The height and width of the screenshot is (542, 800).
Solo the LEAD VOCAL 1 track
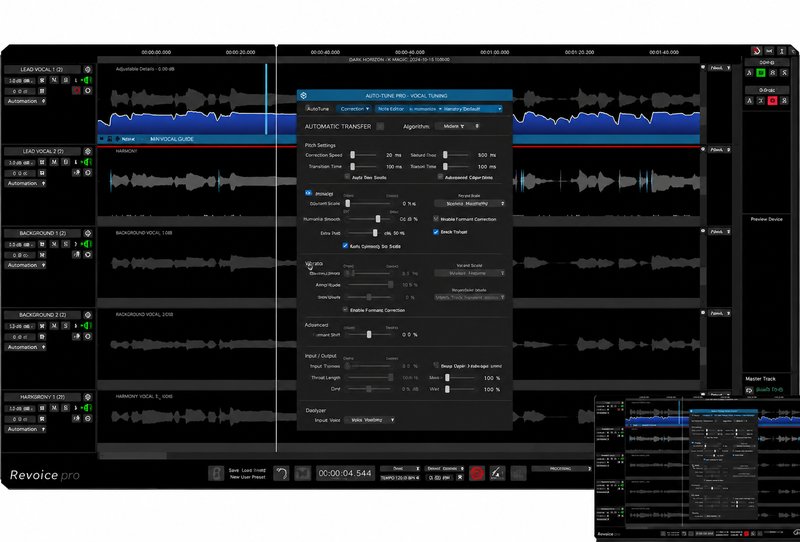65,80
